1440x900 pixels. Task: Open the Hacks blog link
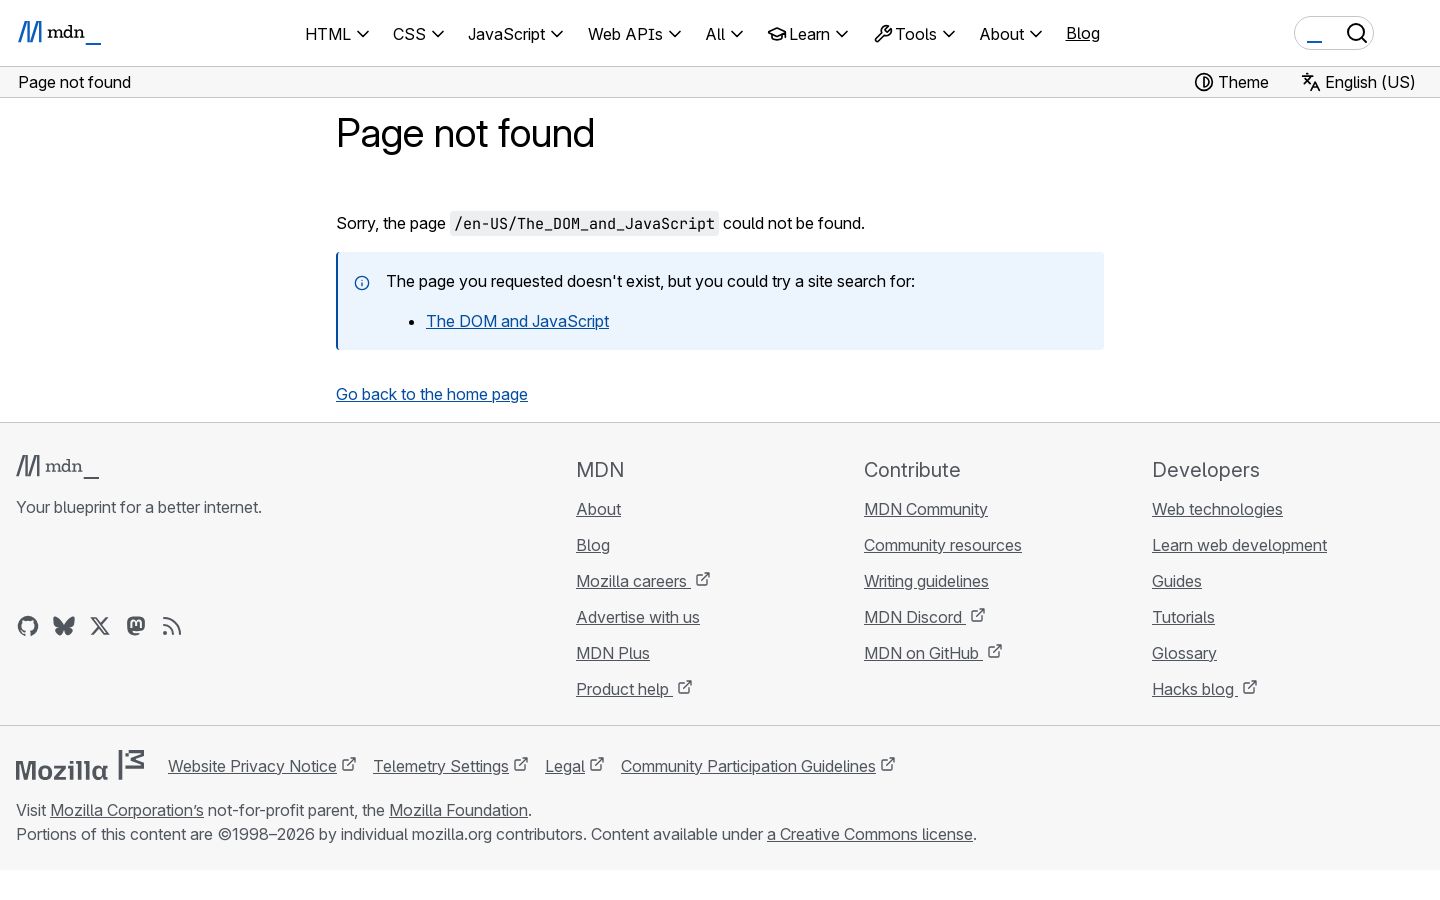[1204, 689]
